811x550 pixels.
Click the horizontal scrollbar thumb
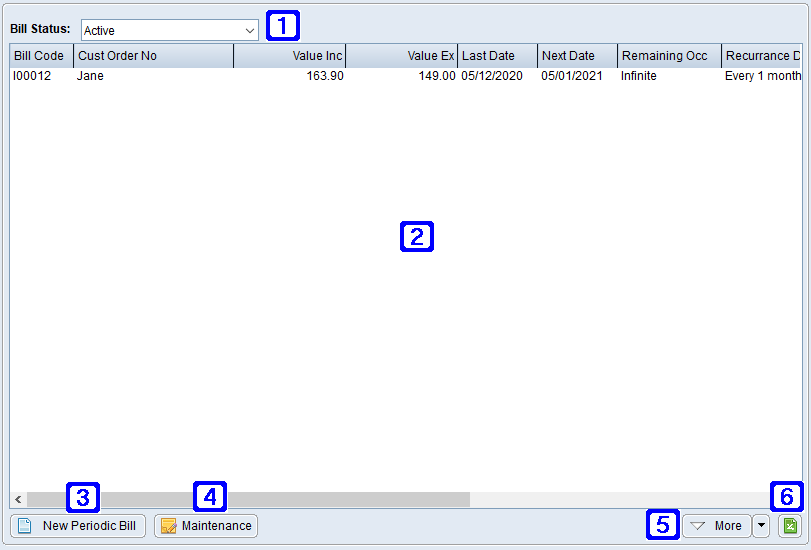coord(248,499)
